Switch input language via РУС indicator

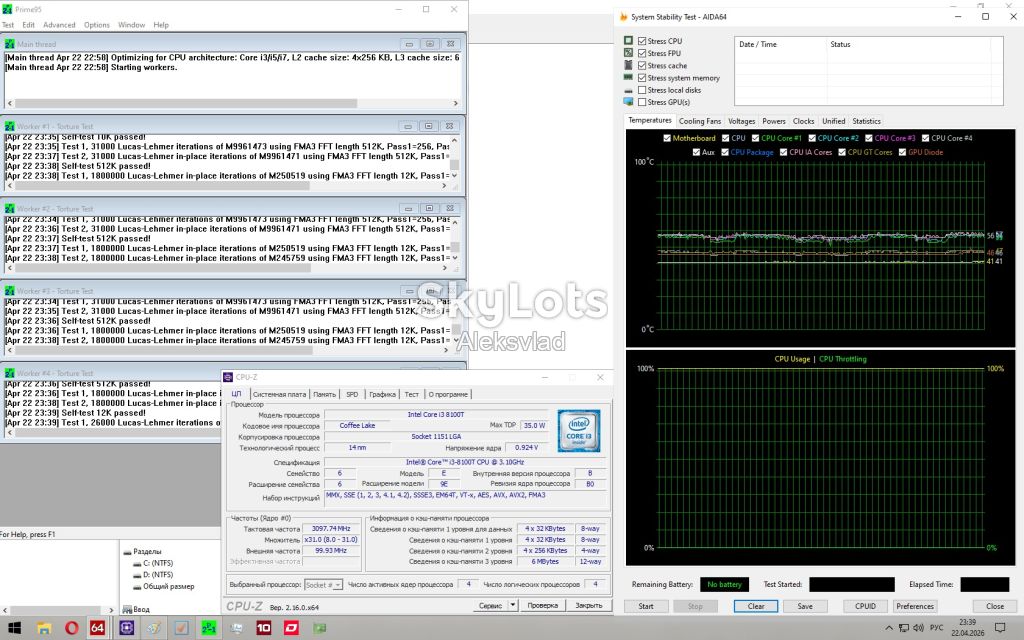[936, 628]
